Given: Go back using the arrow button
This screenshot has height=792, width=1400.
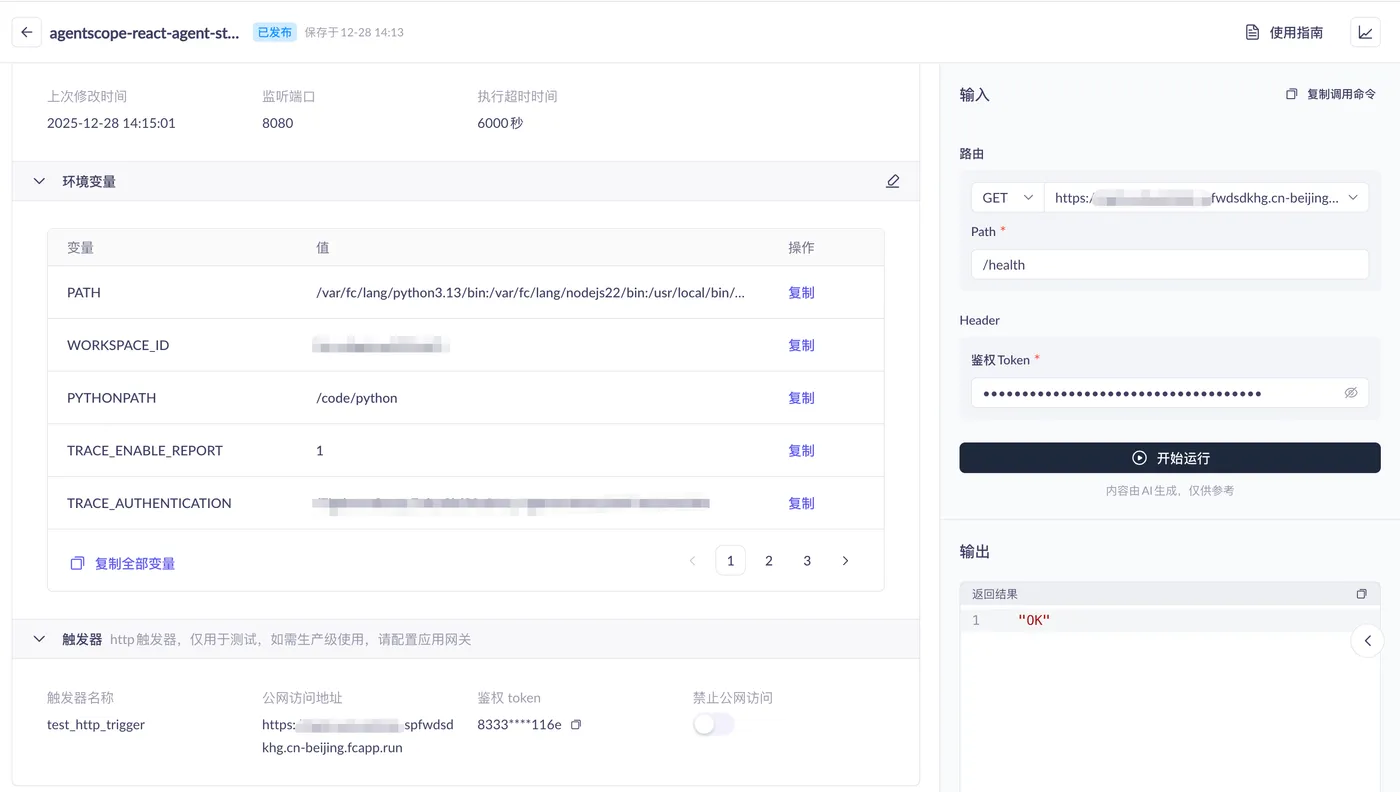Looking at the screenshot, I should pyautogui.click(x=27, y=32).
